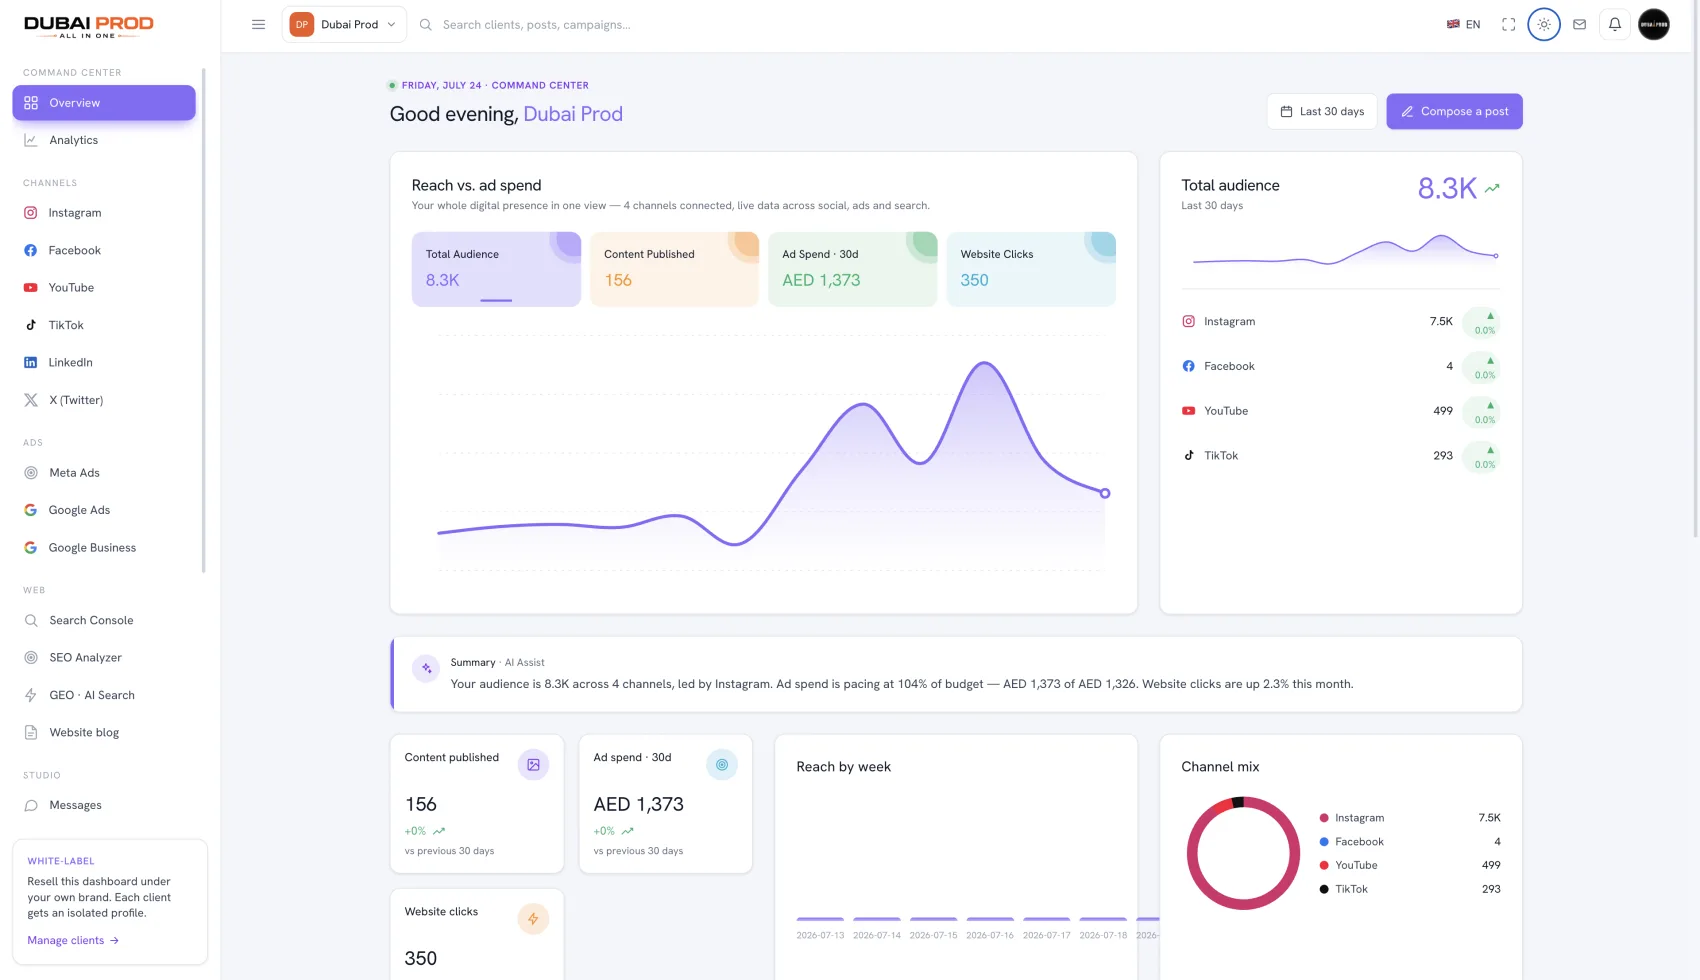Click the GEO · AI Search lightning icon
The image size is (1700, 980).
(x=31, y=695)
